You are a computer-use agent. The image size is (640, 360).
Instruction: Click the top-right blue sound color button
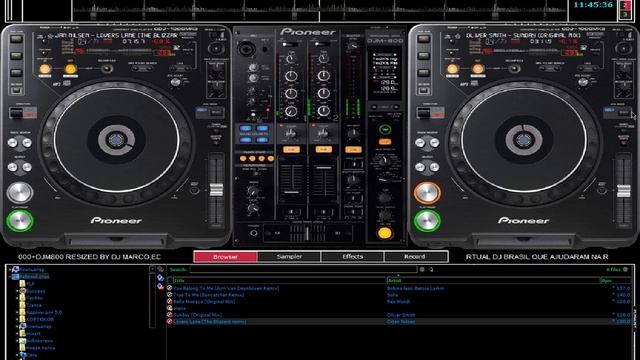[262, 128]
